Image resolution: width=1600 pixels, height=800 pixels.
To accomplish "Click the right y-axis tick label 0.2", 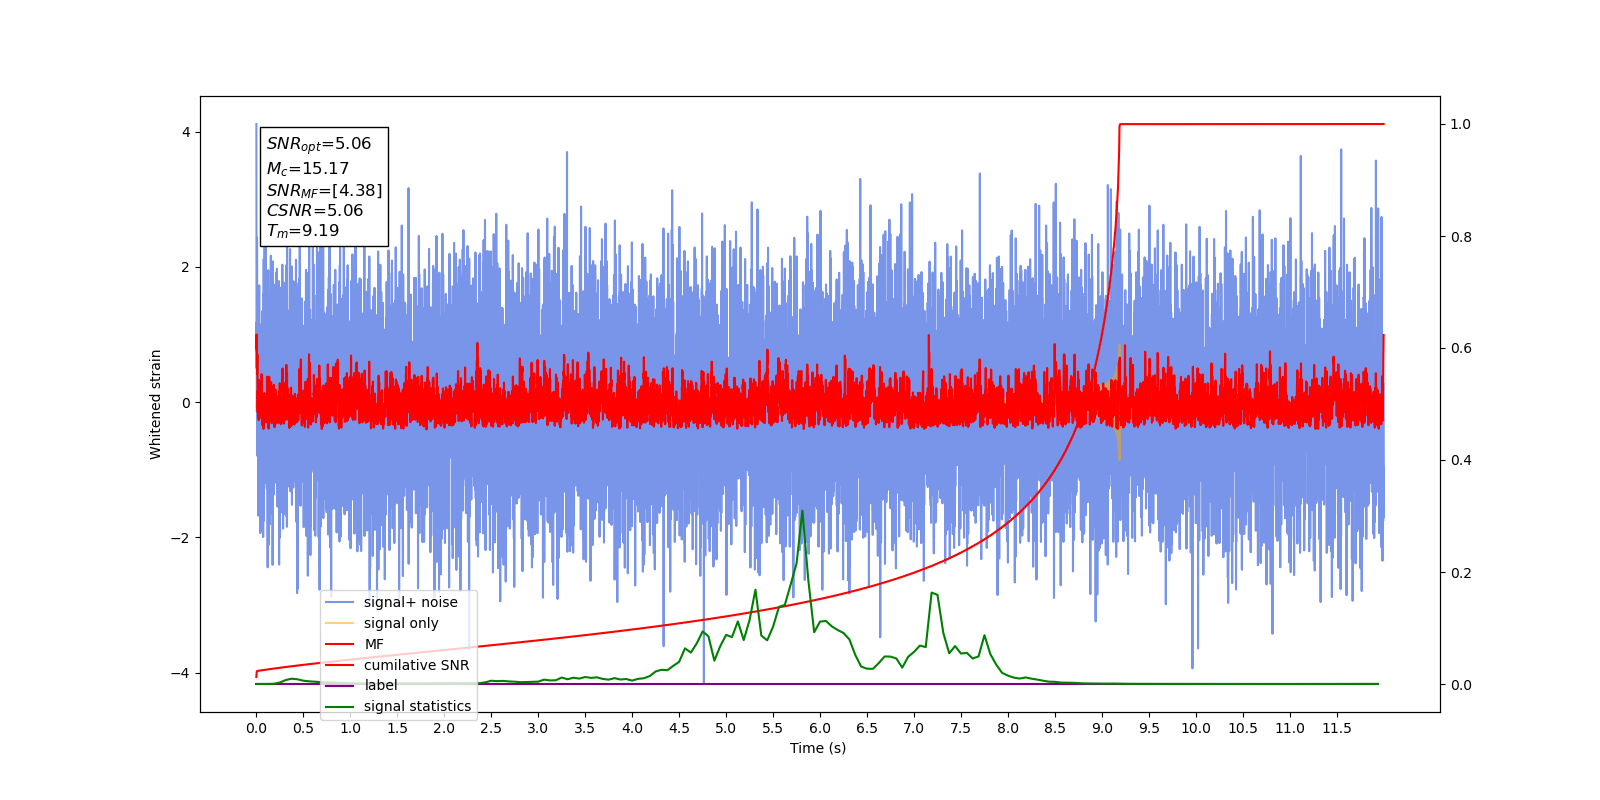I will pos(1461,573).
